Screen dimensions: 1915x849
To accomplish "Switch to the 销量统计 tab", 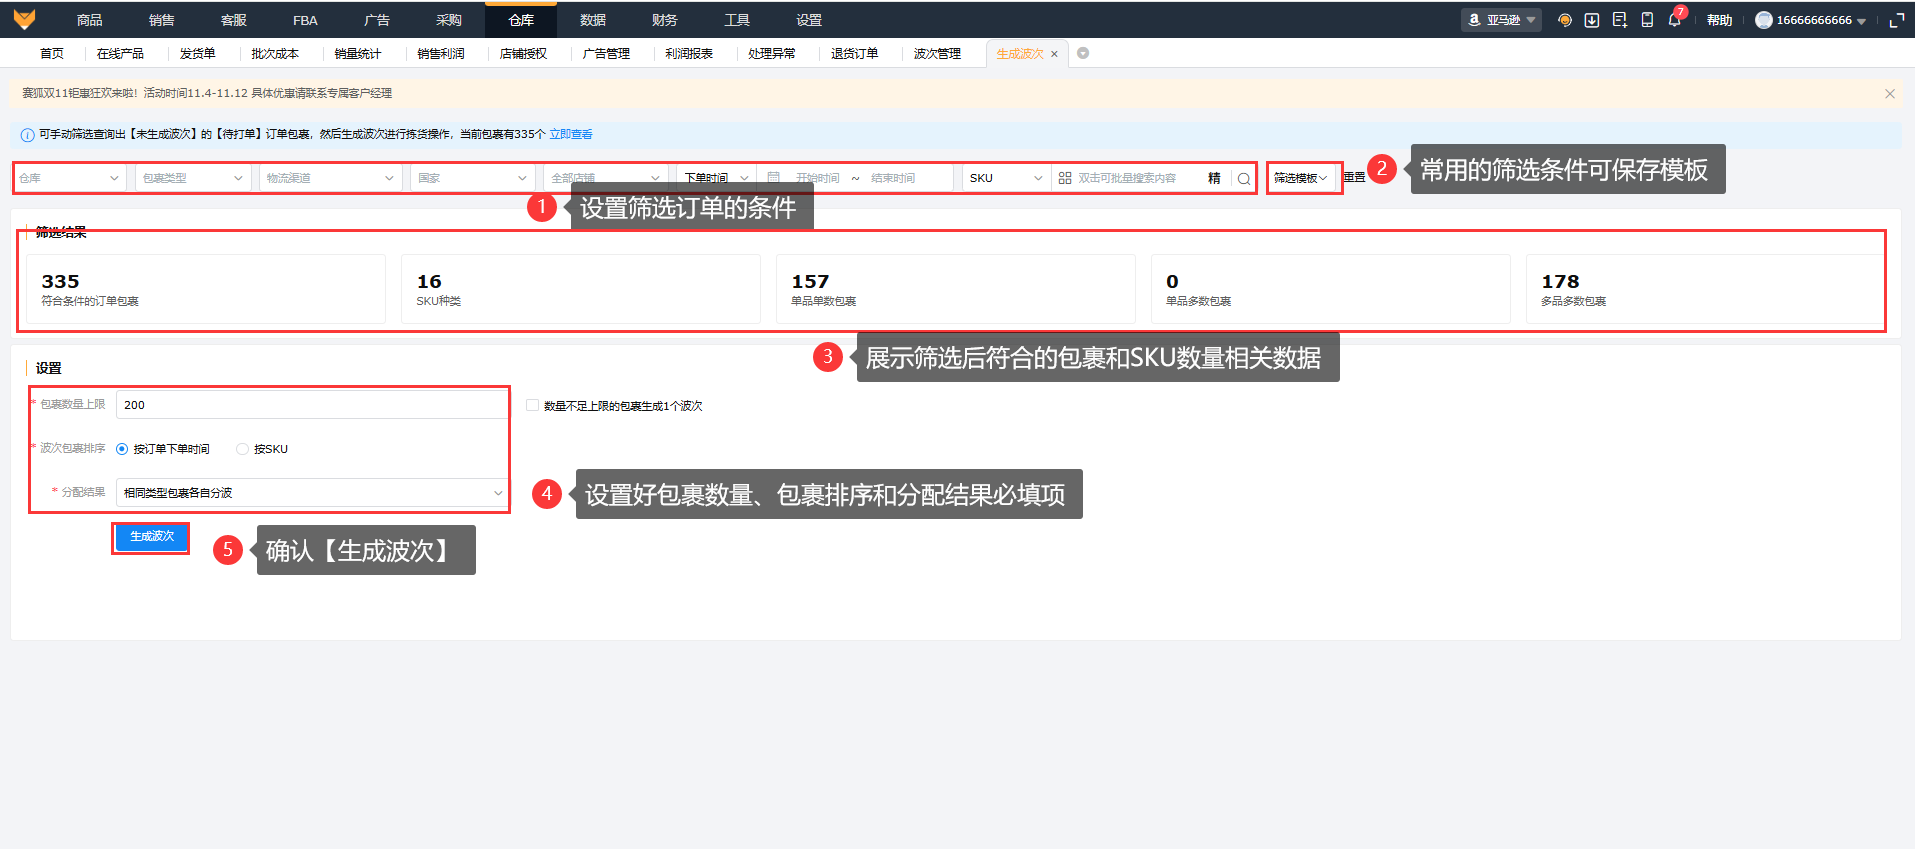I will (358, 54).
